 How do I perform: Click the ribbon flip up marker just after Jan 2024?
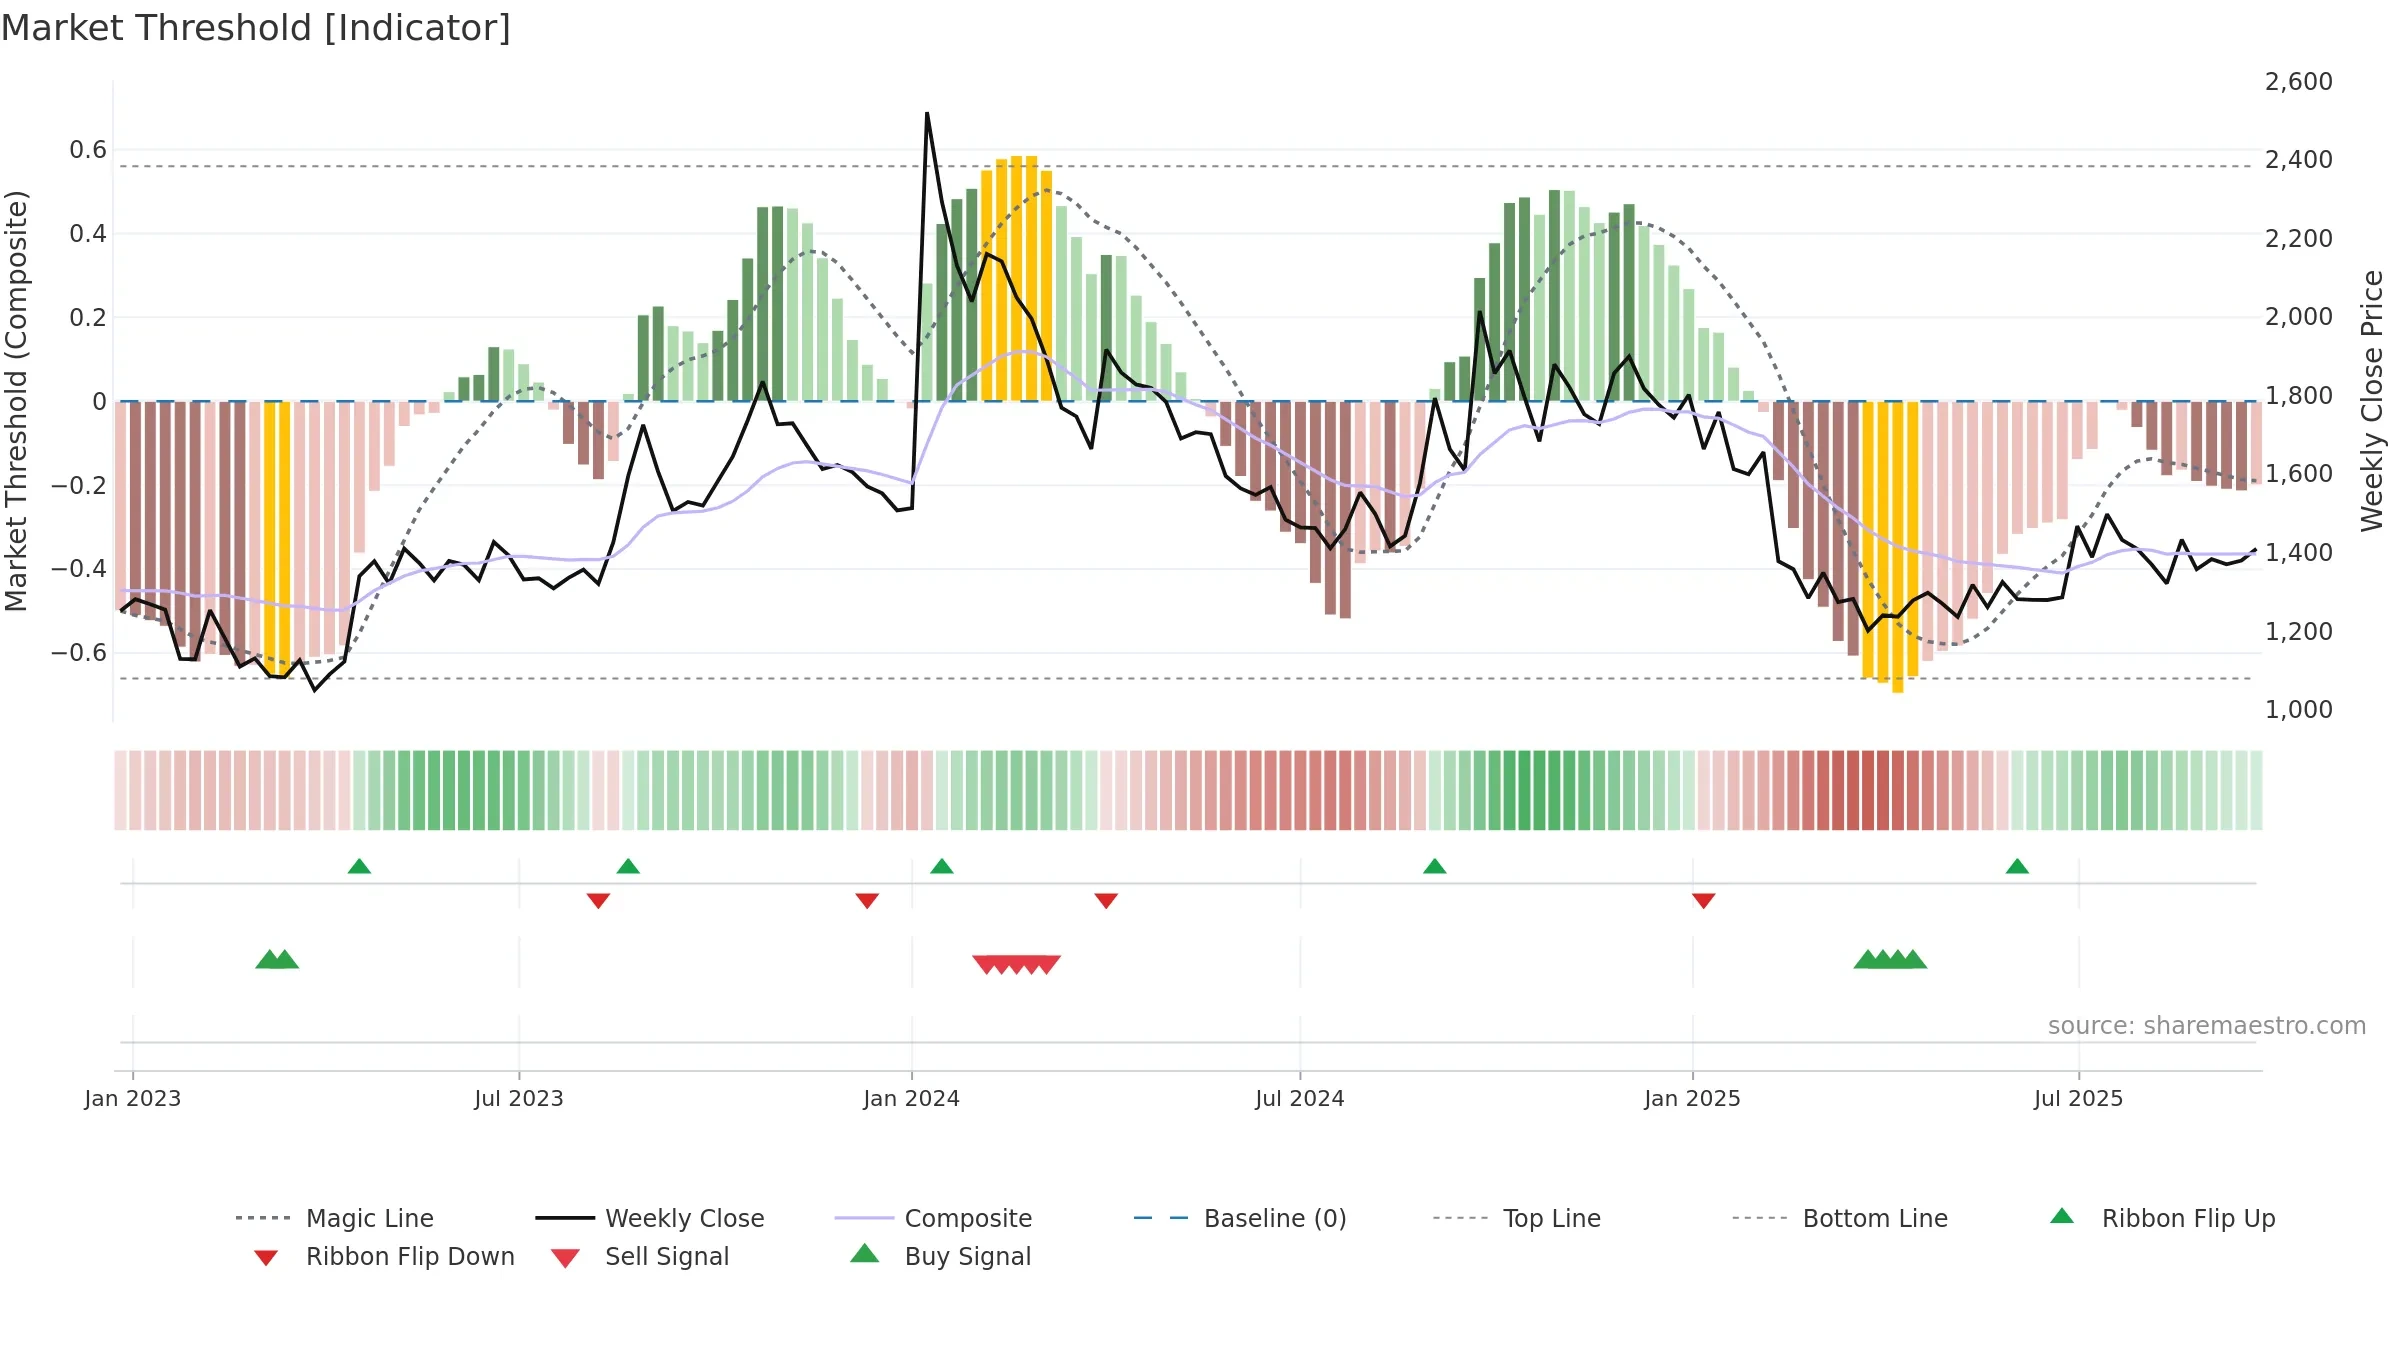pos(942,866)
